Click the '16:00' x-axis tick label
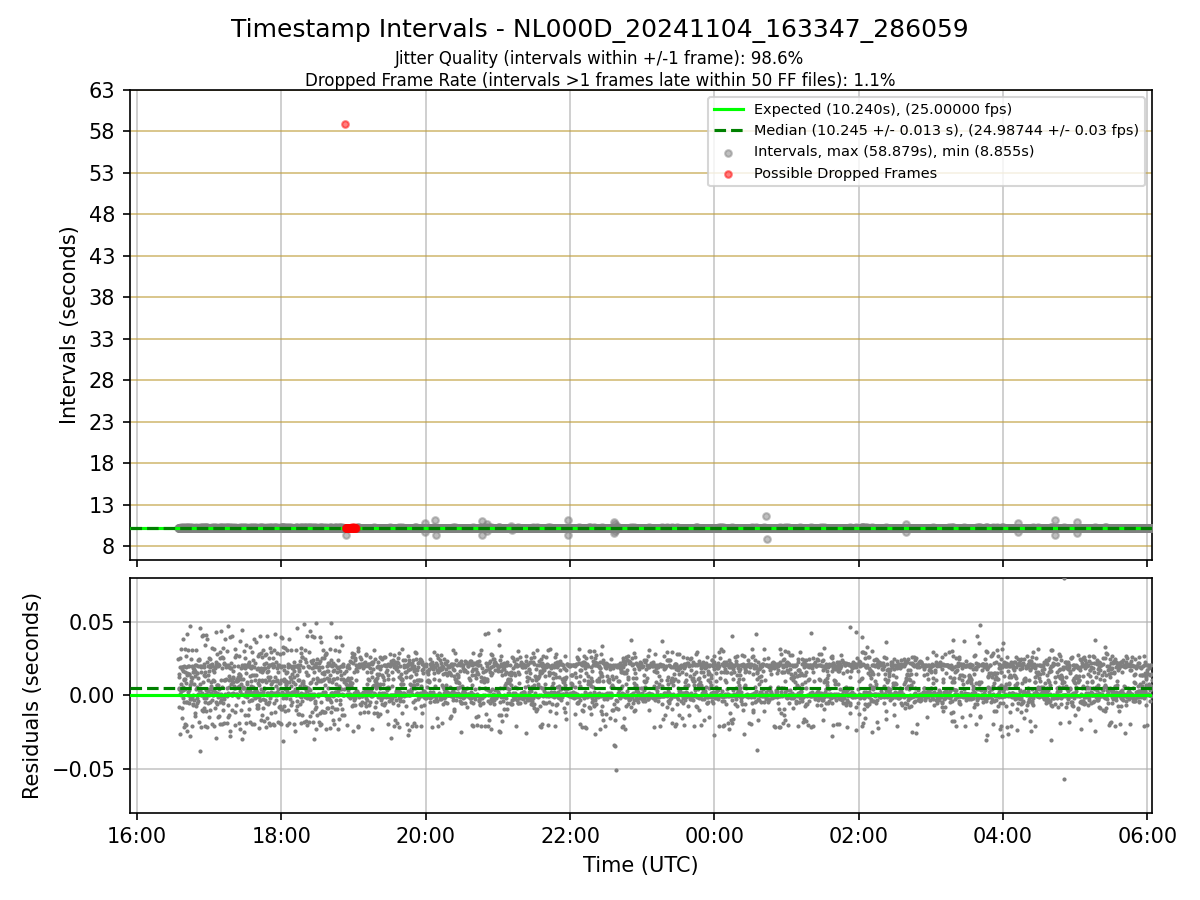The width and height of the screenshot is (1200, 900). point(137,834)
